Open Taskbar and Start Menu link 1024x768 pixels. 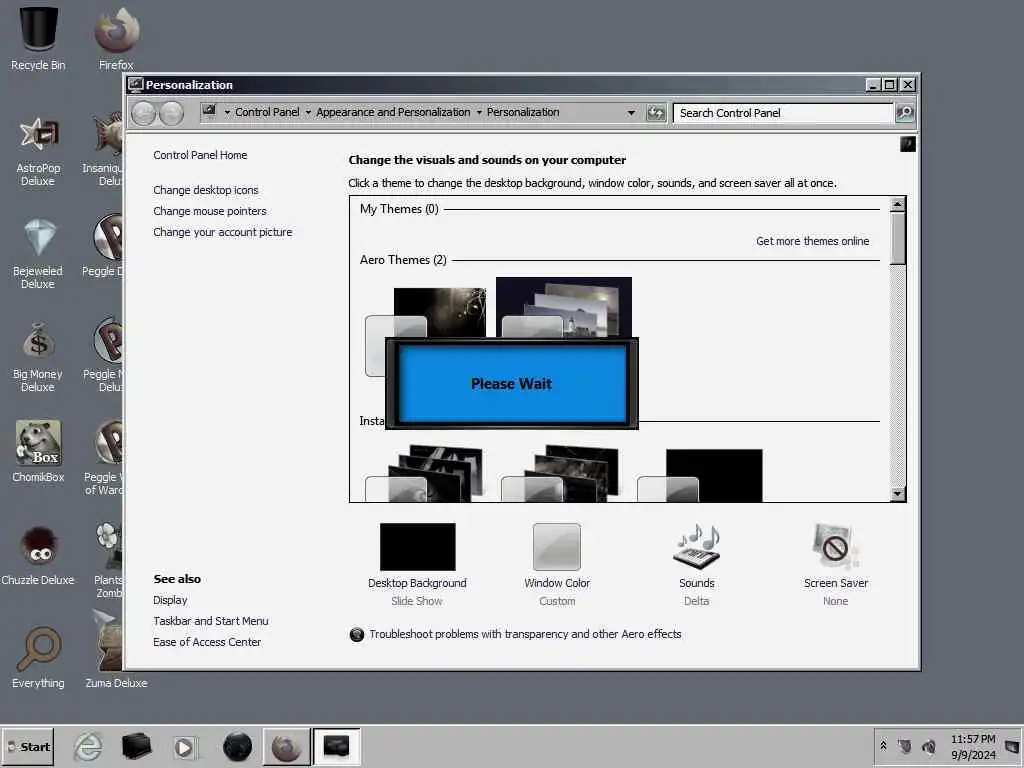point(210,621)
